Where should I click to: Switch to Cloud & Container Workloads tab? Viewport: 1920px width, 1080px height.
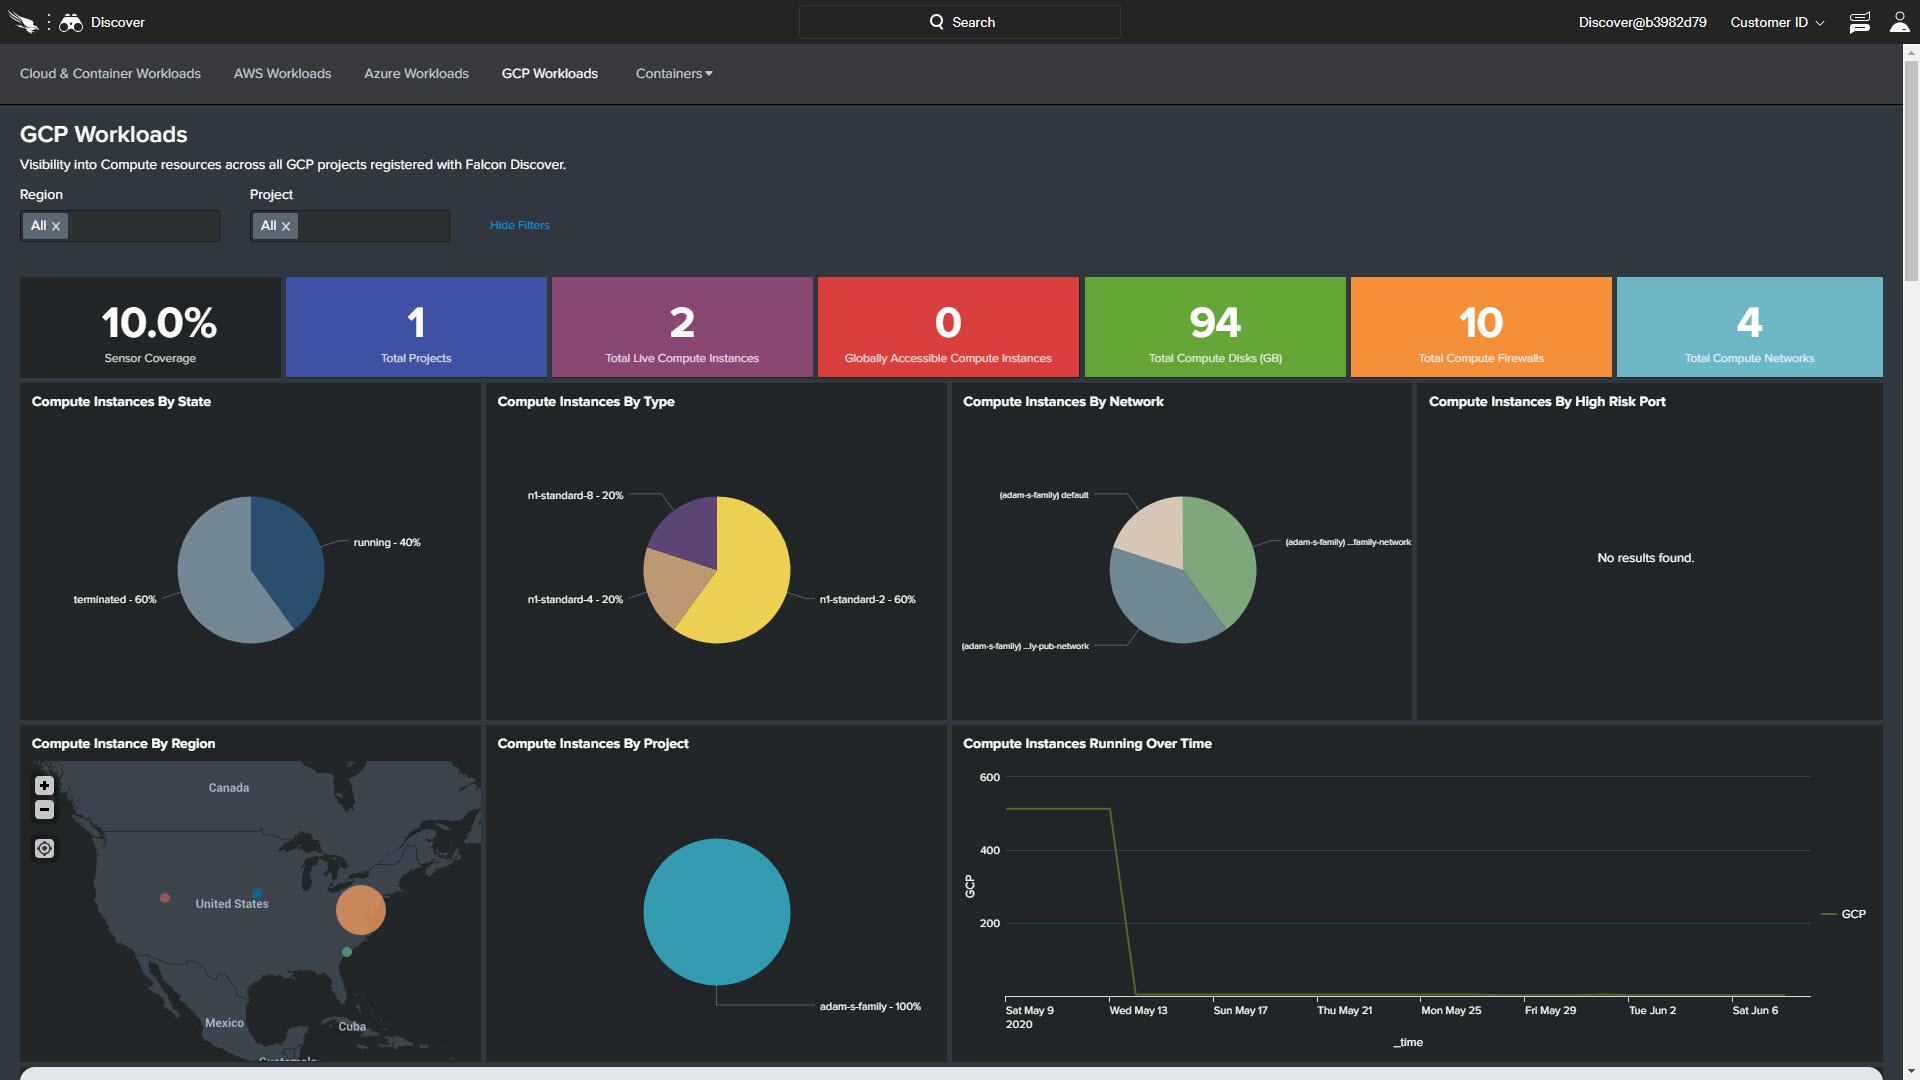pyautogui.click(x=110, y=73)
